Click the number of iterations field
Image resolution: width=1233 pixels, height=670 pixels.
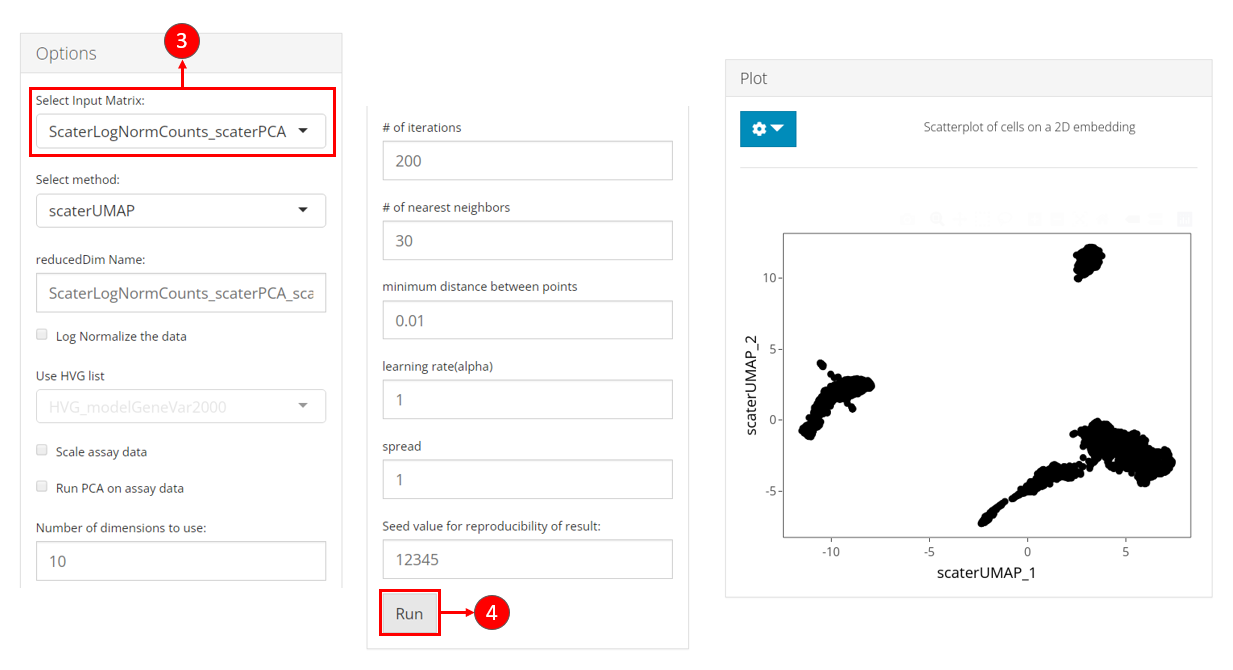pyautogui.click(x=527, y=160)
